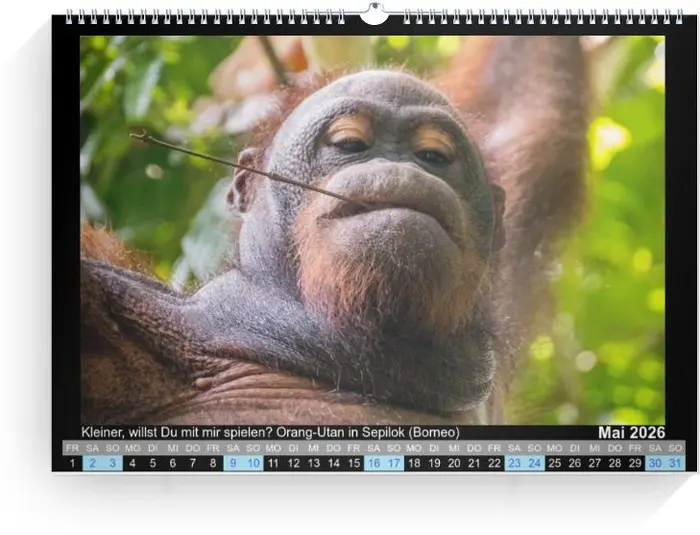
Task: Select highlighted Saturday day 16
Action: coord(374,463)
